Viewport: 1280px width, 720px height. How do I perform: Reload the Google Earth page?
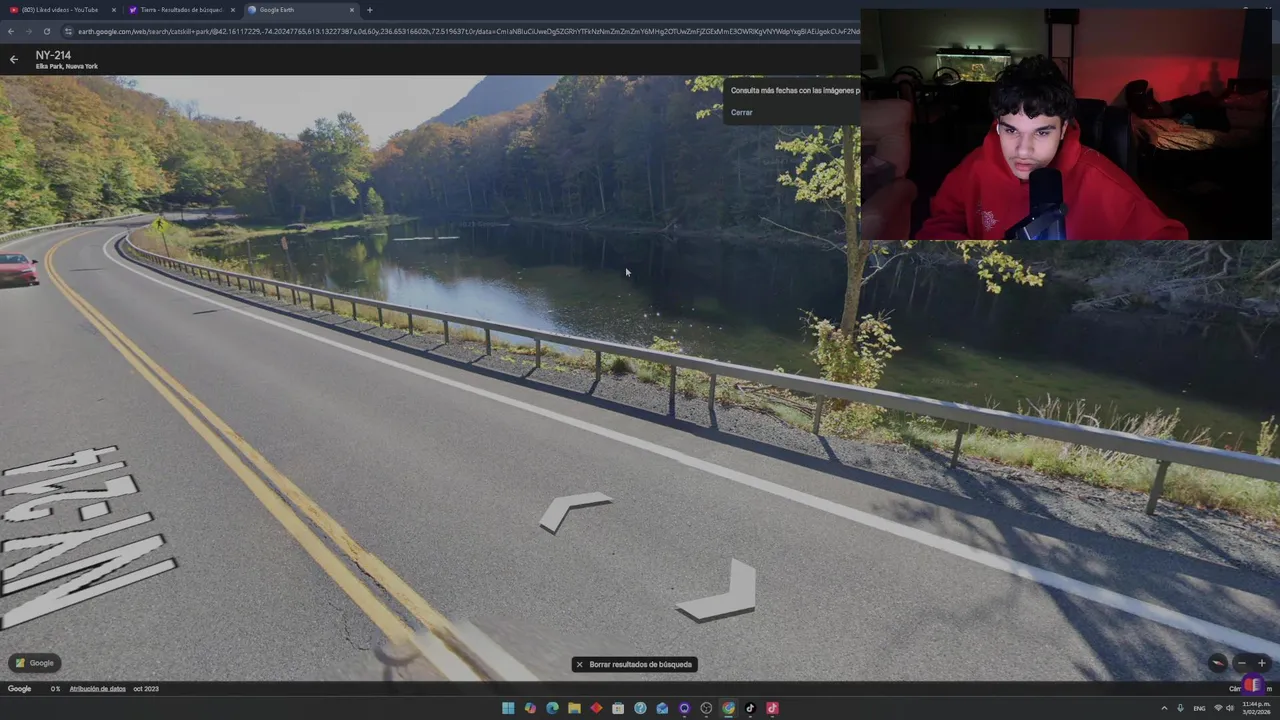pos(46,31)
